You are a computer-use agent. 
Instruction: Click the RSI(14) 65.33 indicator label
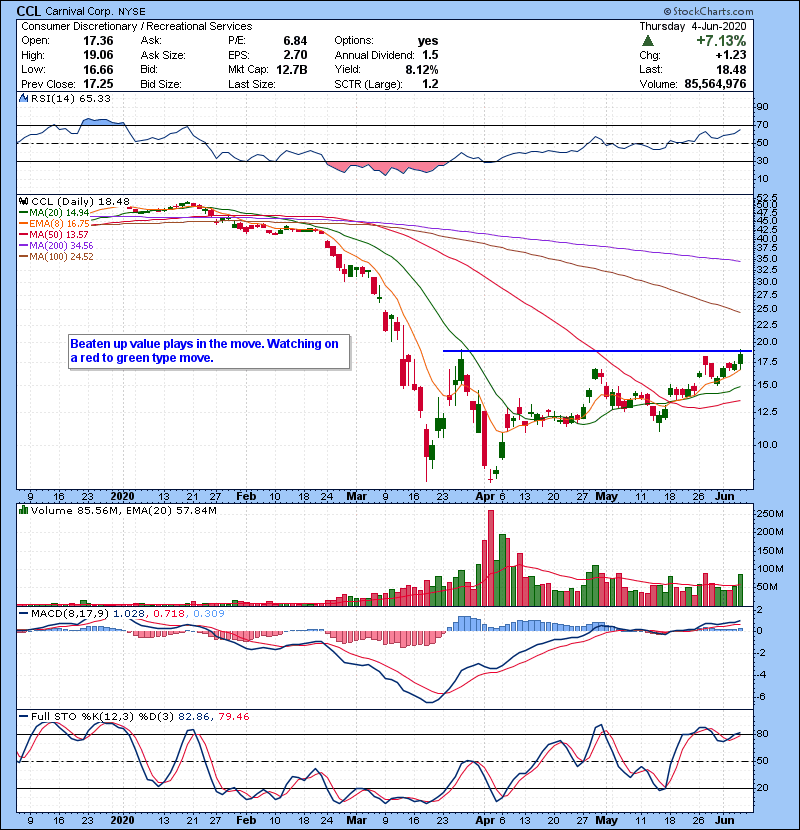tap(70, 98)
